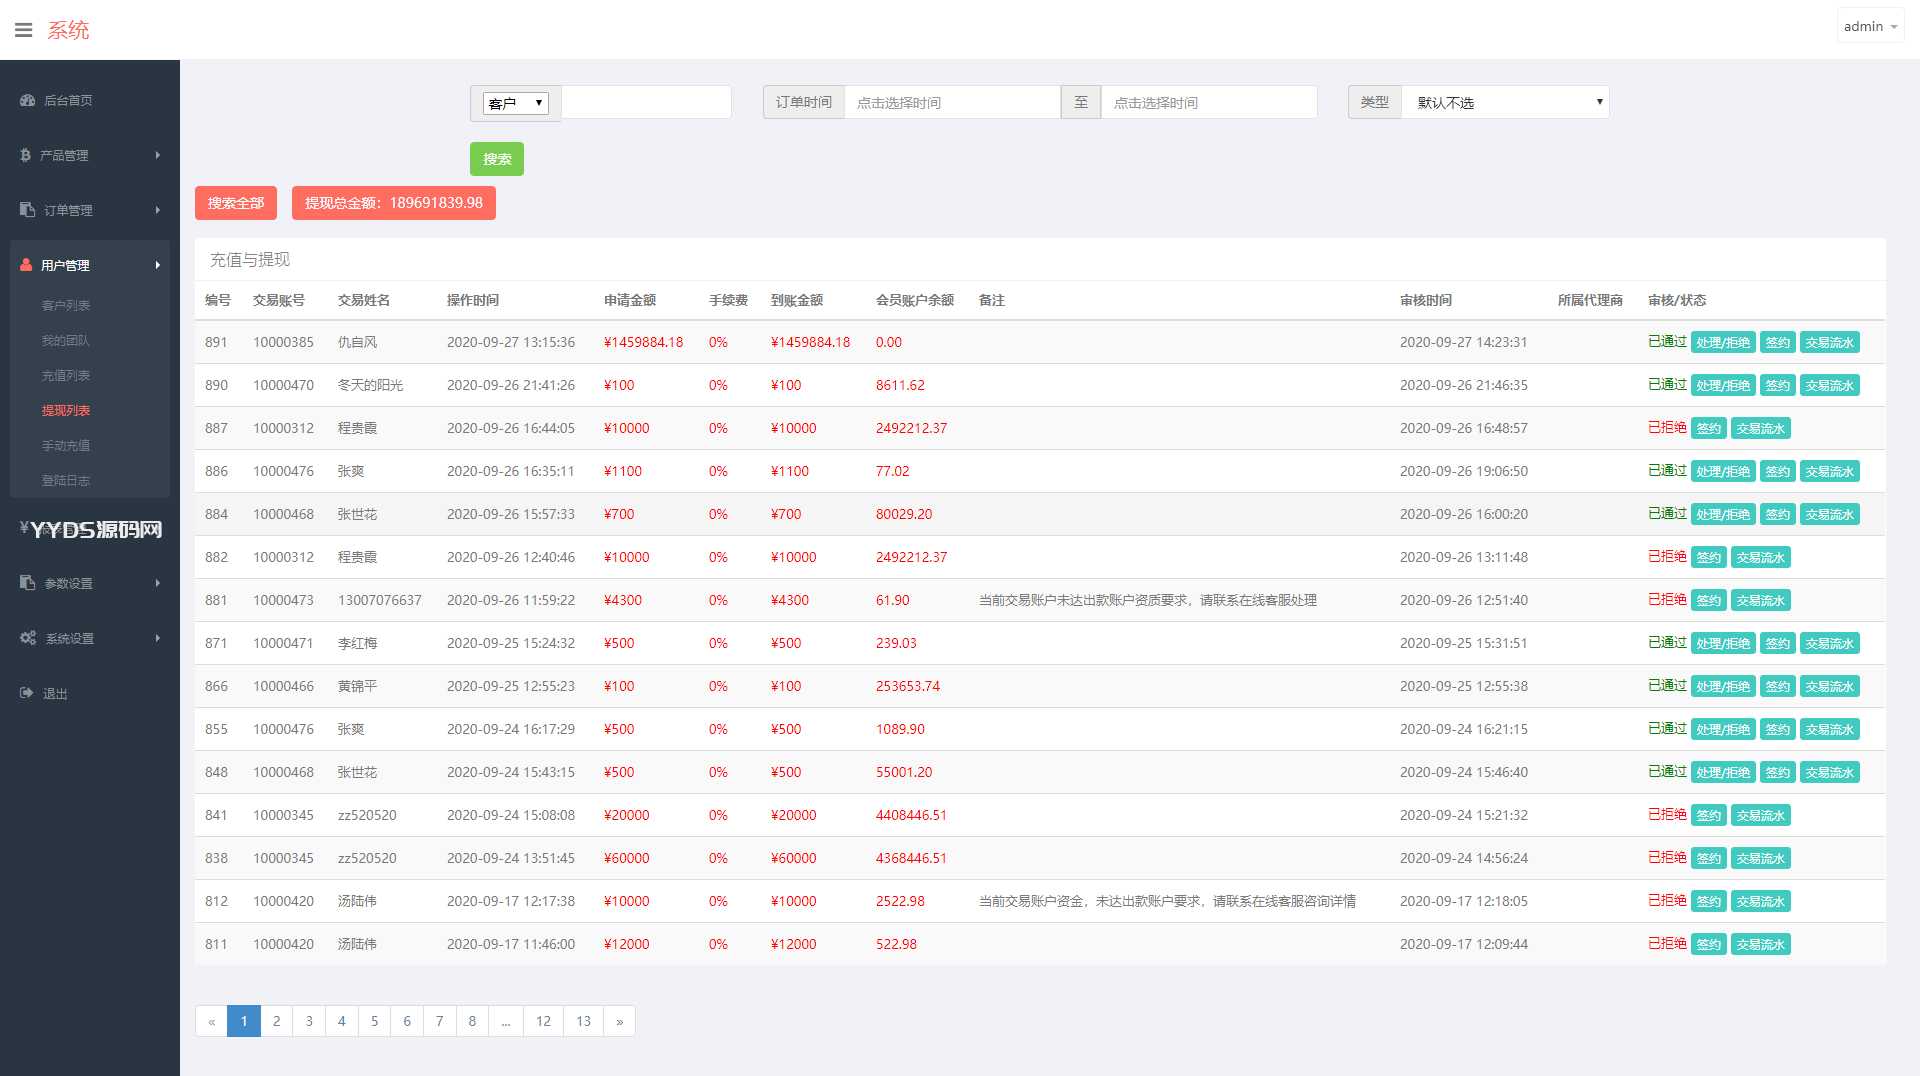Click 处理/拒绝 for order 891
This screenshot has height=1076, width=1920.
point(1722,342)
